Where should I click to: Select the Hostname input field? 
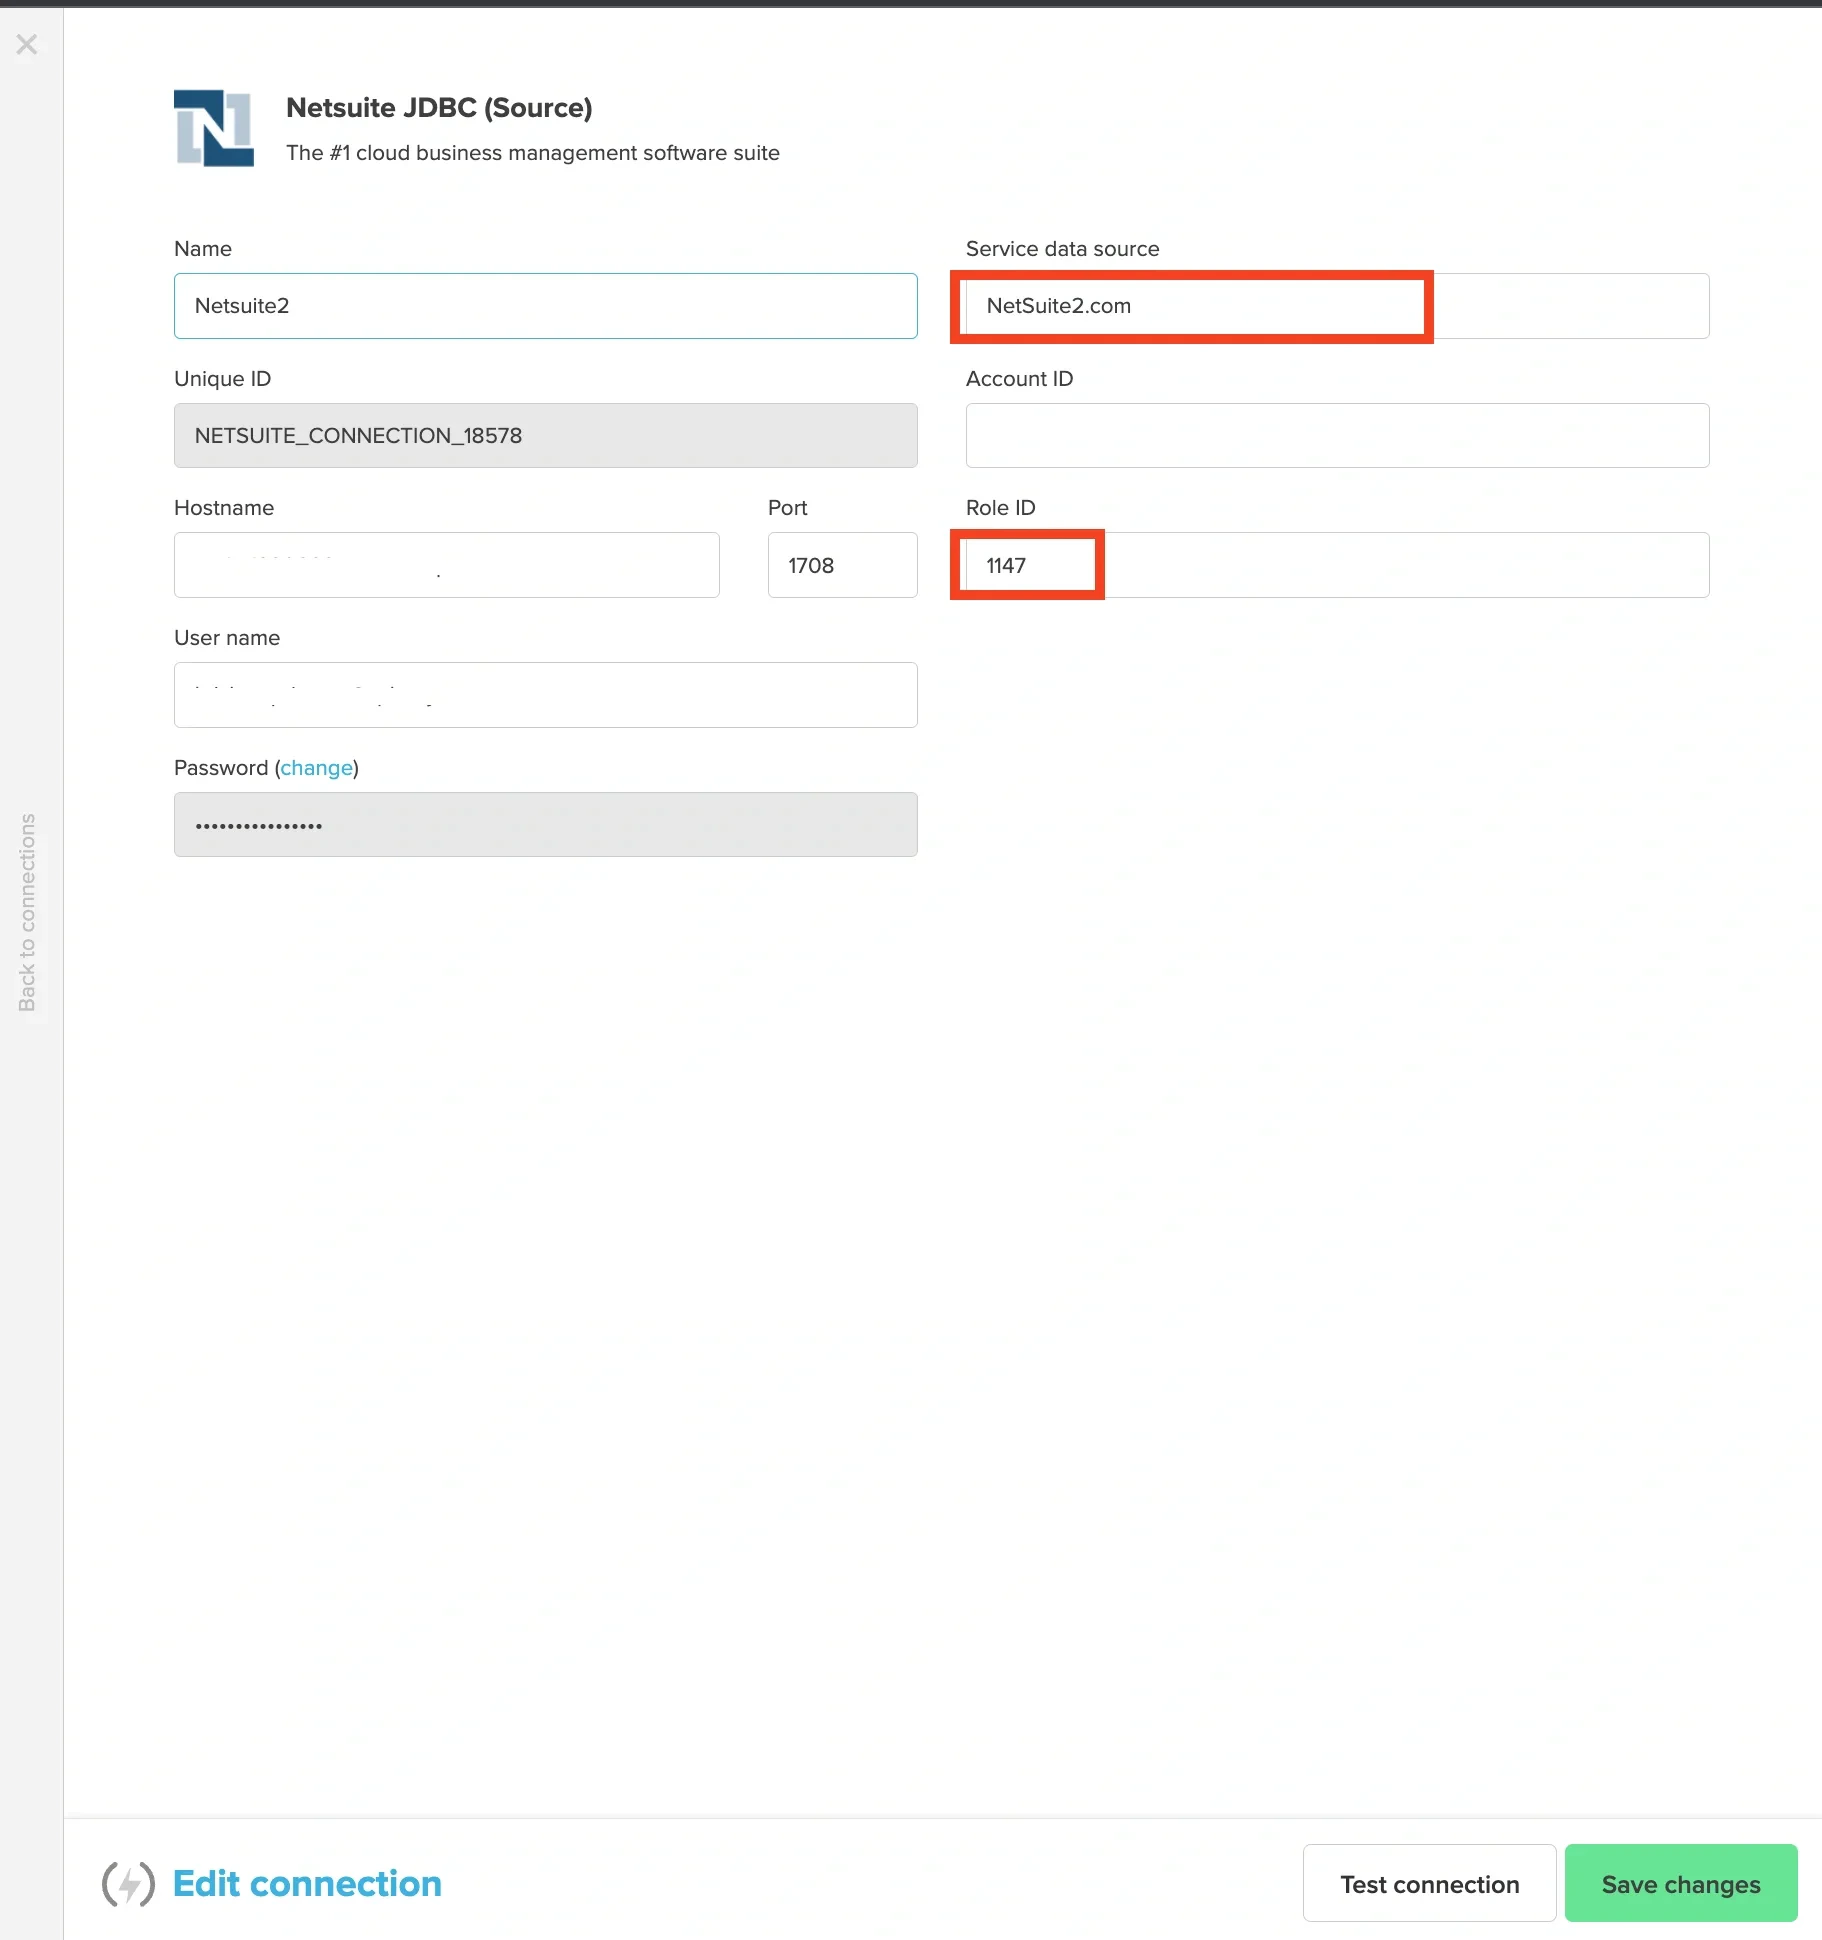click(x=446, y=564)
